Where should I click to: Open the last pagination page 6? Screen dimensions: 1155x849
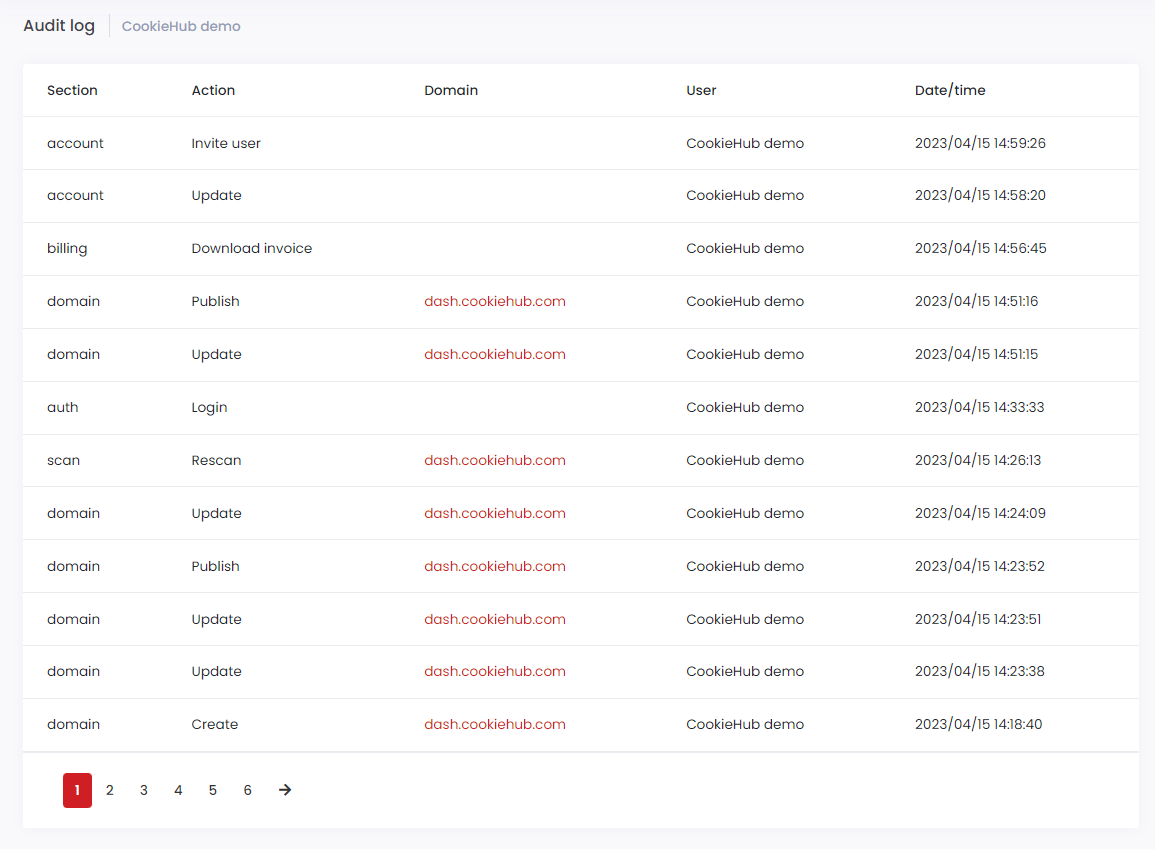click(247, 790)
